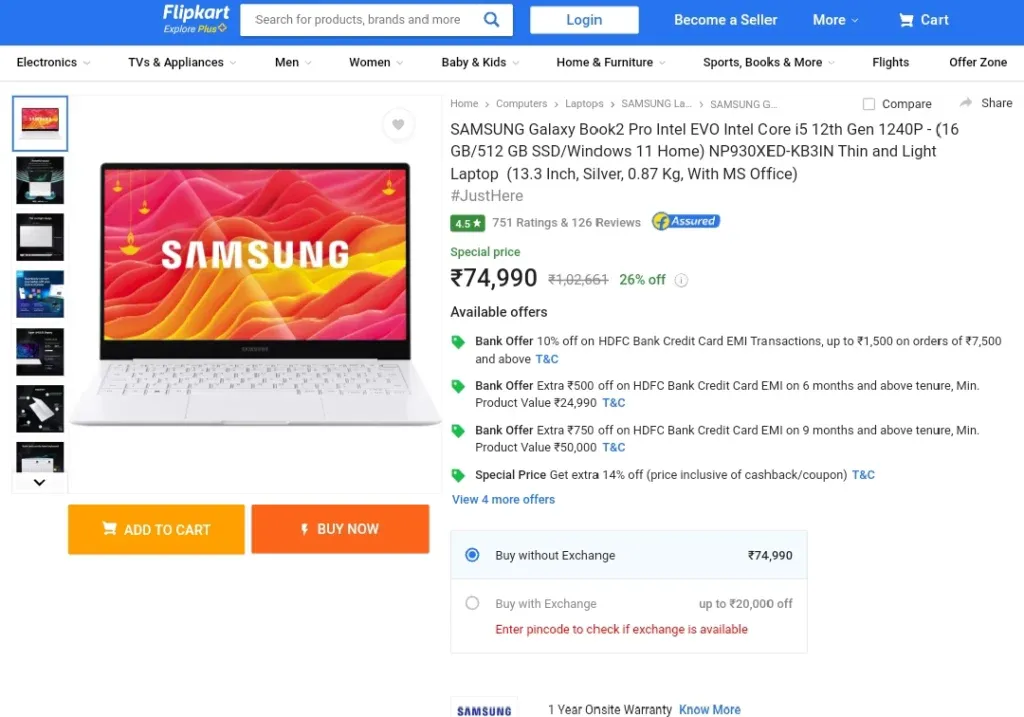Image resolution: width=1024 pixels, height=717 pixels.
Task: Tick the Compare checkbox
Action: click(x=868, y=104)
